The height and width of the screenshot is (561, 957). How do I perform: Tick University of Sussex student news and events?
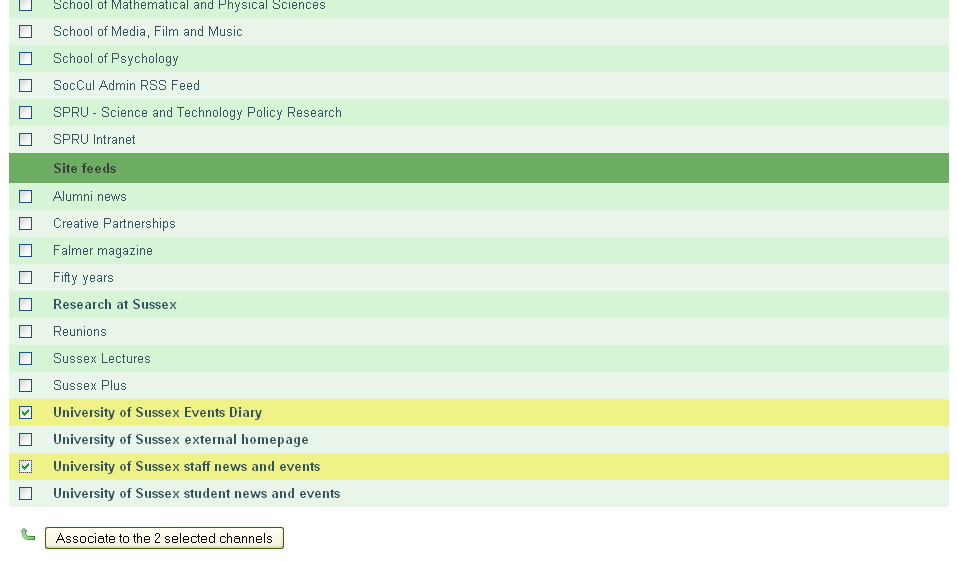tap(26, 493)
